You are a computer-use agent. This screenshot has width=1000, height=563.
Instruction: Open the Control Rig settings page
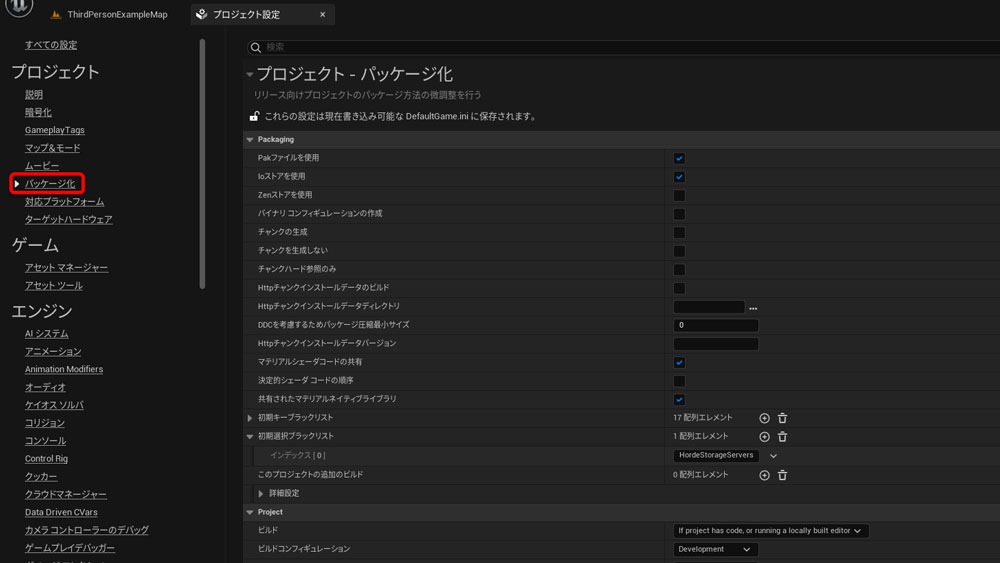47,458
